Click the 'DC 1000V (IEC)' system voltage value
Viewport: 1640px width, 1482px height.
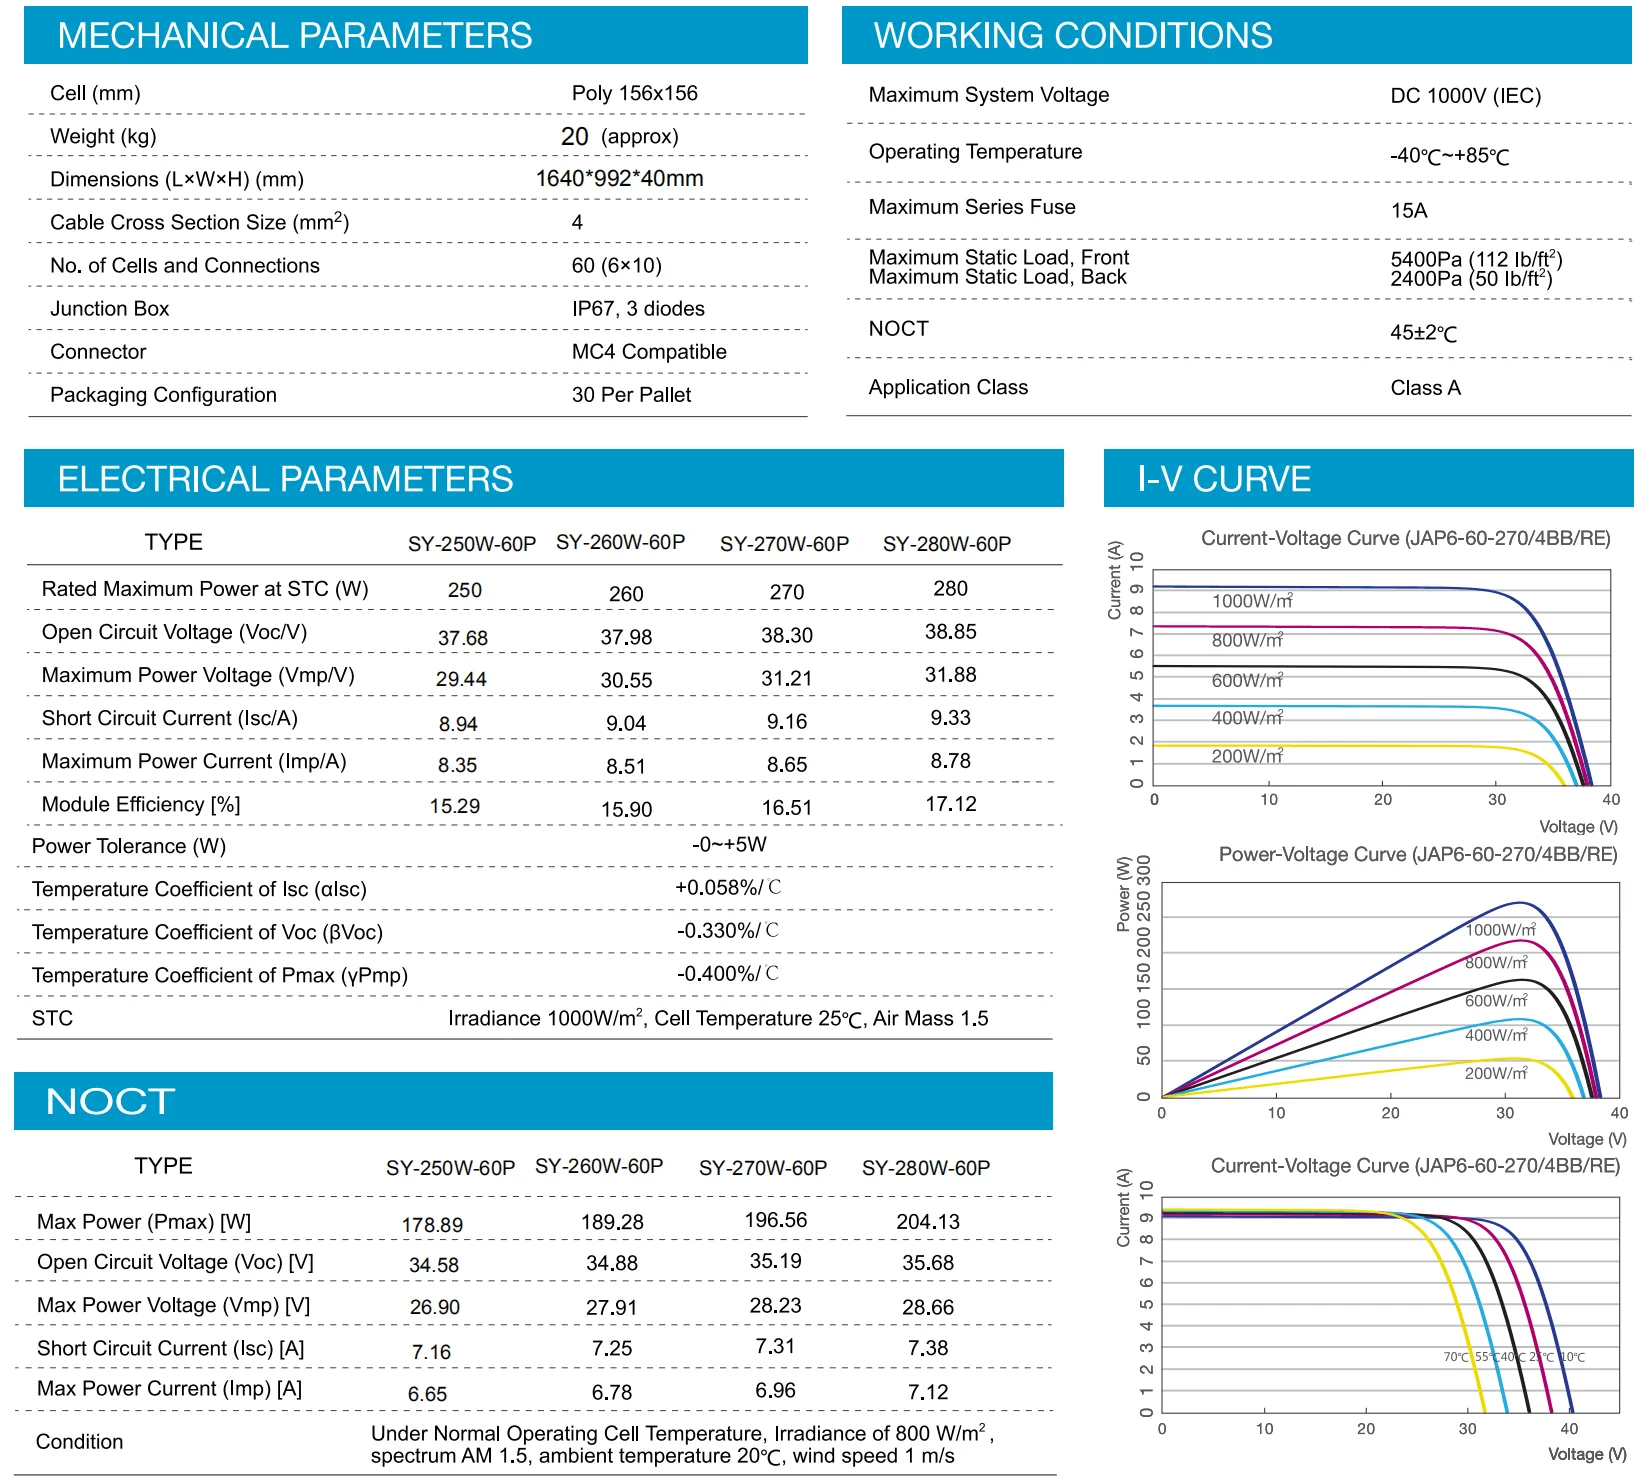(1466, 96)
